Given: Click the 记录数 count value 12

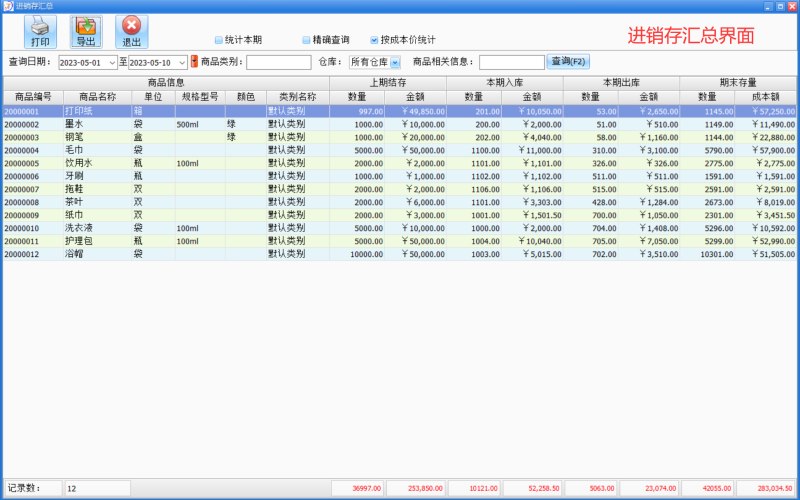Looking at the screenshot, I should [97, 488].
